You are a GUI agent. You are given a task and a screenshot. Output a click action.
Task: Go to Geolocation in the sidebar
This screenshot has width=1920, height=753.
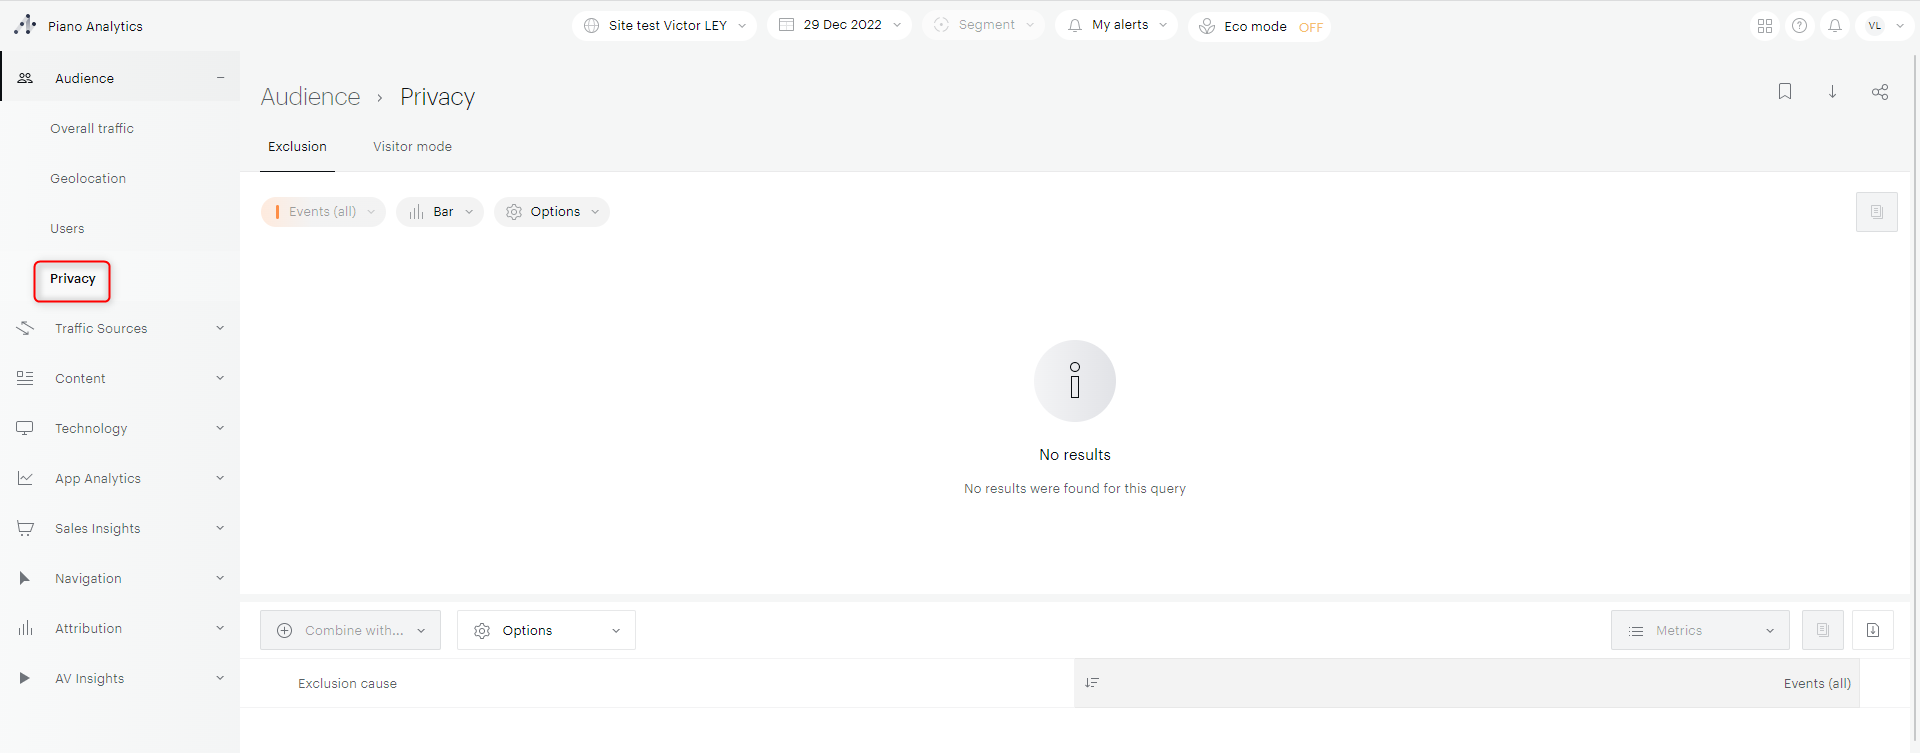(88, 179)
